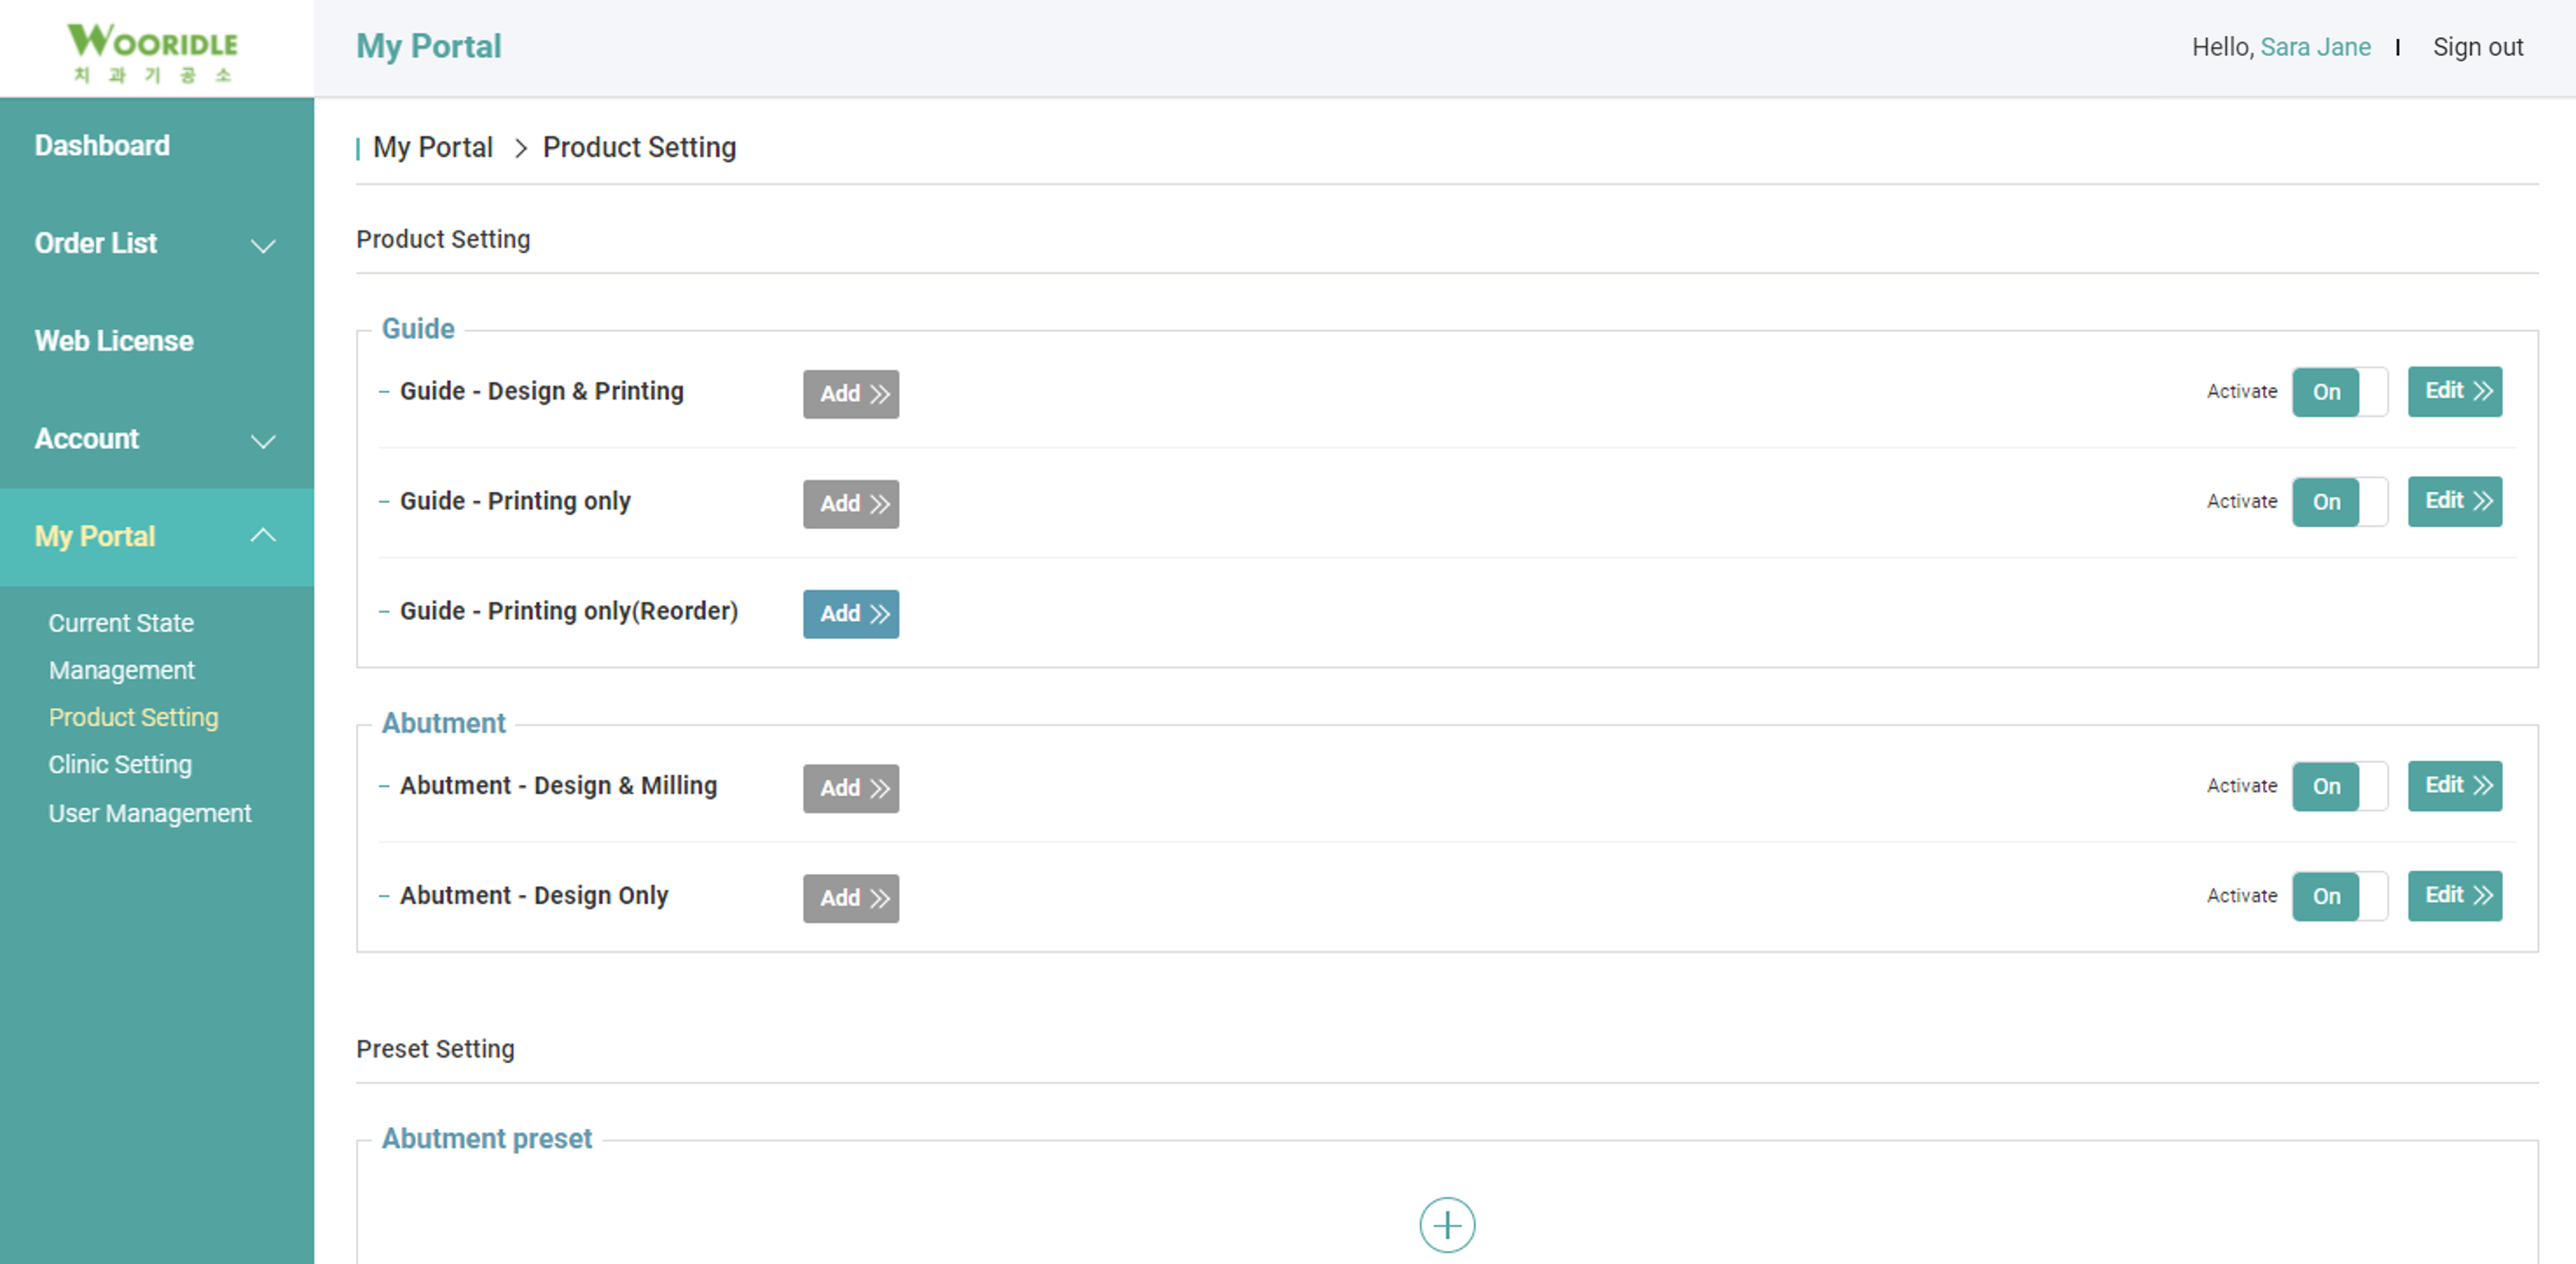2576x1264 pixels.
Task: Expand the Account section chevron
Action: pyautogui.click(x=262, y=441)
